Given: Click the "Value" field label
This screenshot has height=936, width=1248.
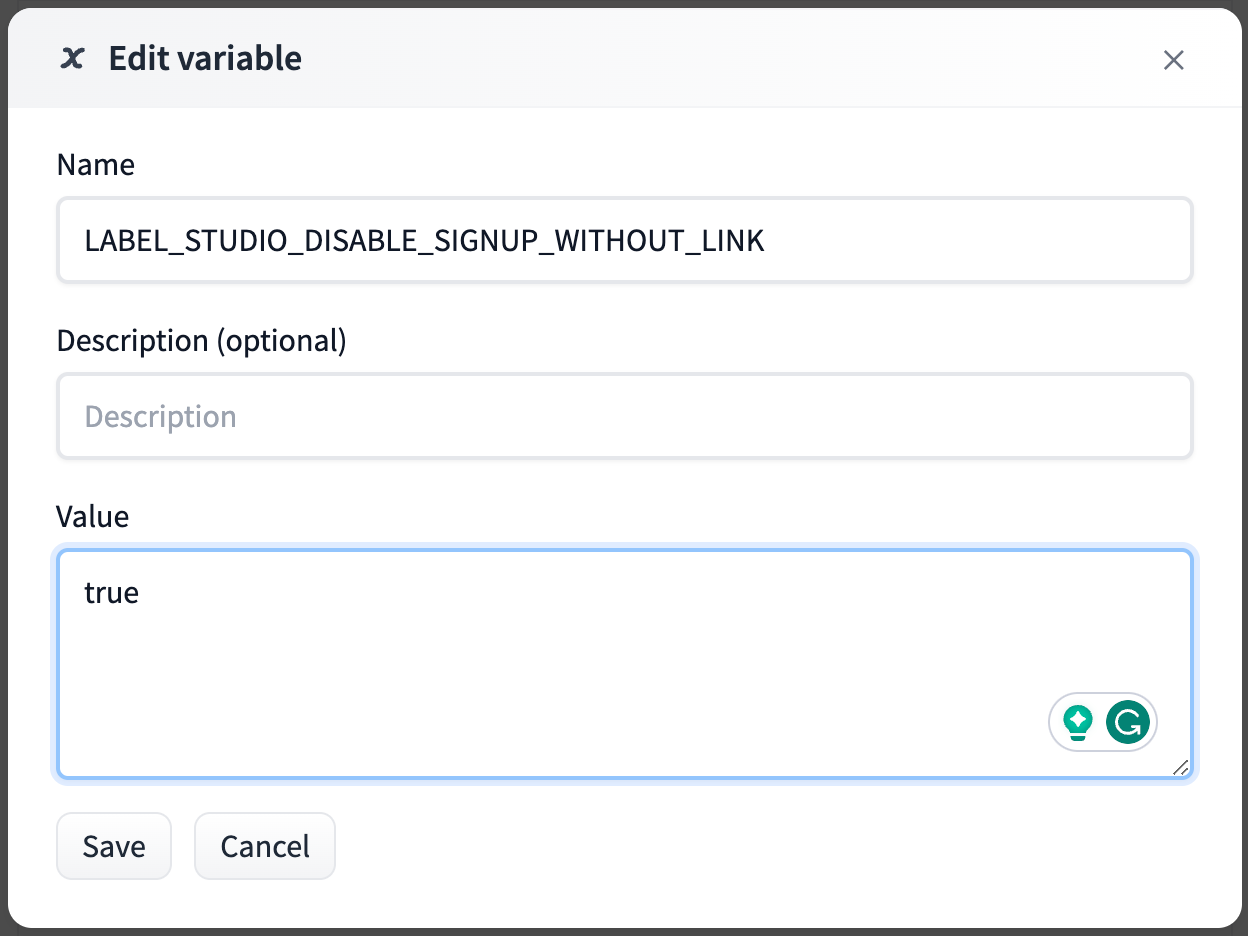Looking at the screenshot, I should pos(93,517).
